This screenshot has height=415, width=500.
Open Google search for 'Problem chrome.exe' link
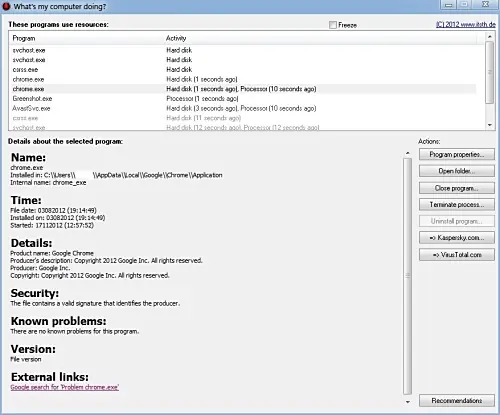65,387
